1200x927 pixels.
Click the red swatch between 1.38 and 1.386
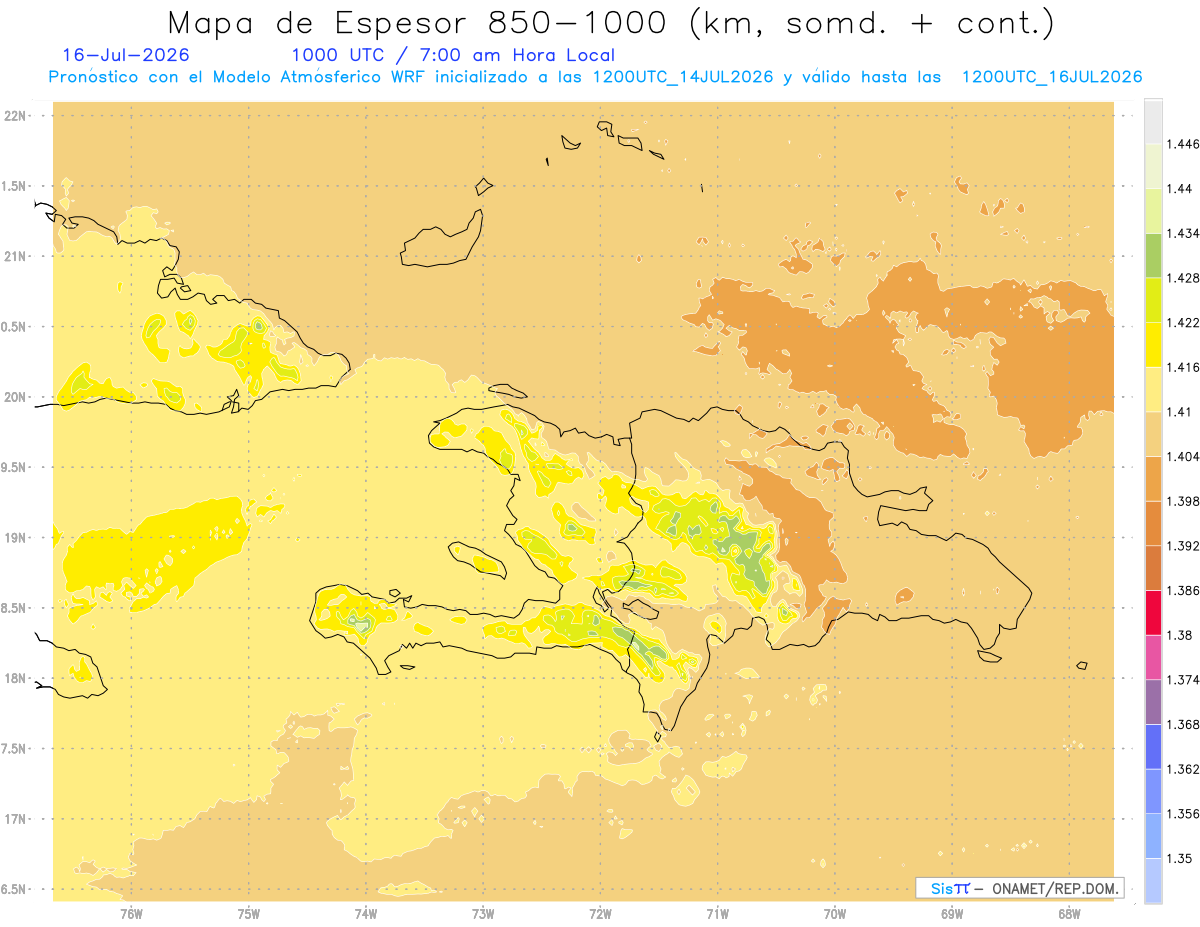click(x=1153, y=613)
